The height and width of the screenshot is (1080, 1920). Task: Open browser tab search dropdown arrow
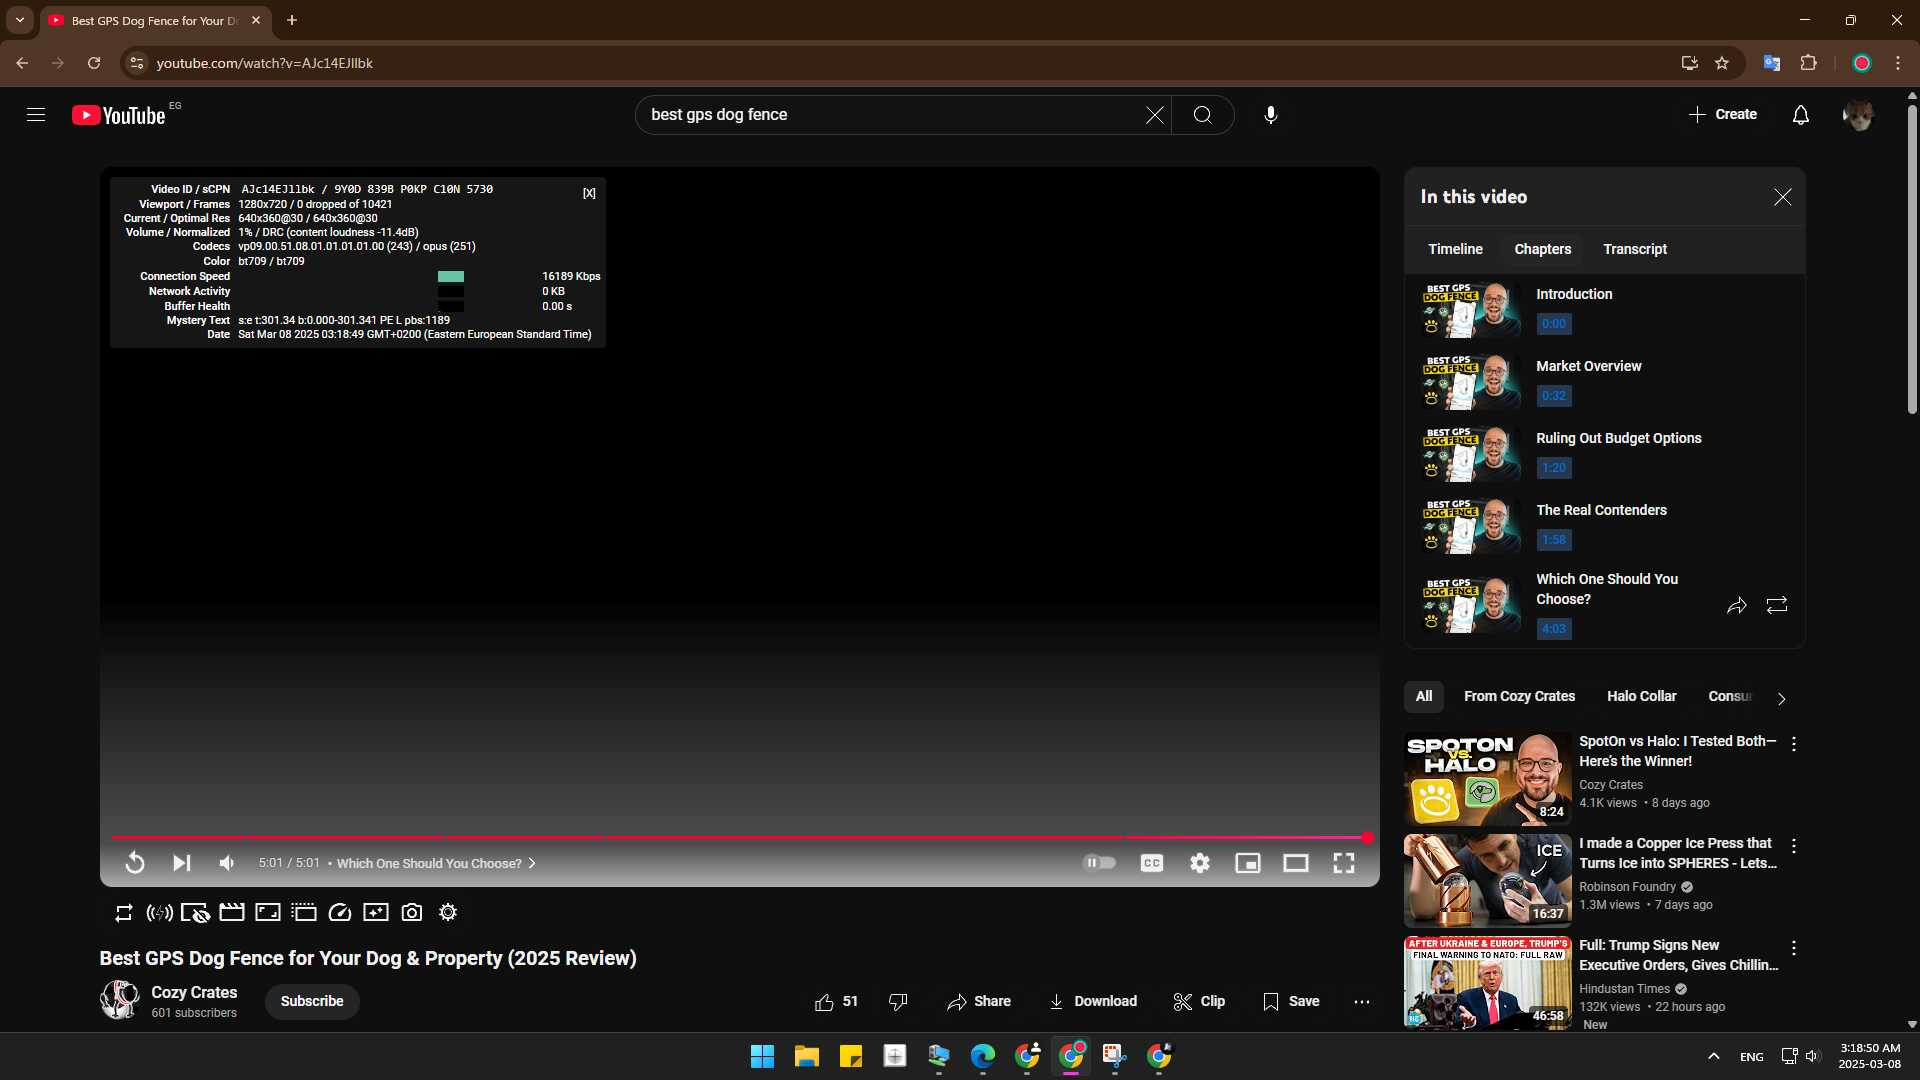coord(19,20)
